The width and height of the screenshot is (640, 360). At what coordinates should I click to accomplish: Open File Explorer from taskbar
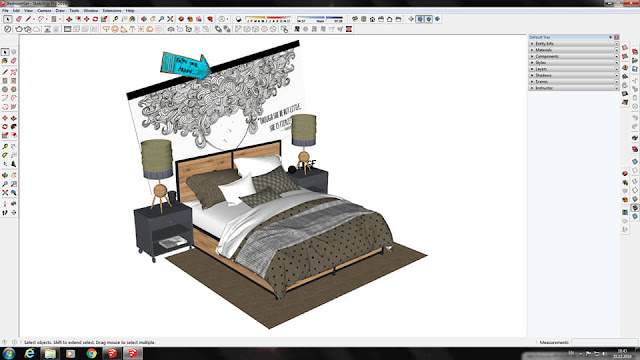(50, 353)
